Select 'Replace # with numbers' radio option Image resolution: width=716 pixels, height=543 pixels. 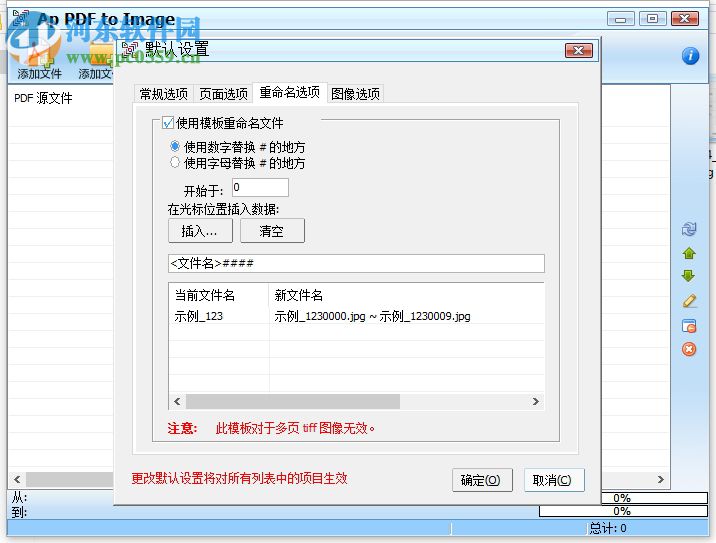[x=174, y=146]
